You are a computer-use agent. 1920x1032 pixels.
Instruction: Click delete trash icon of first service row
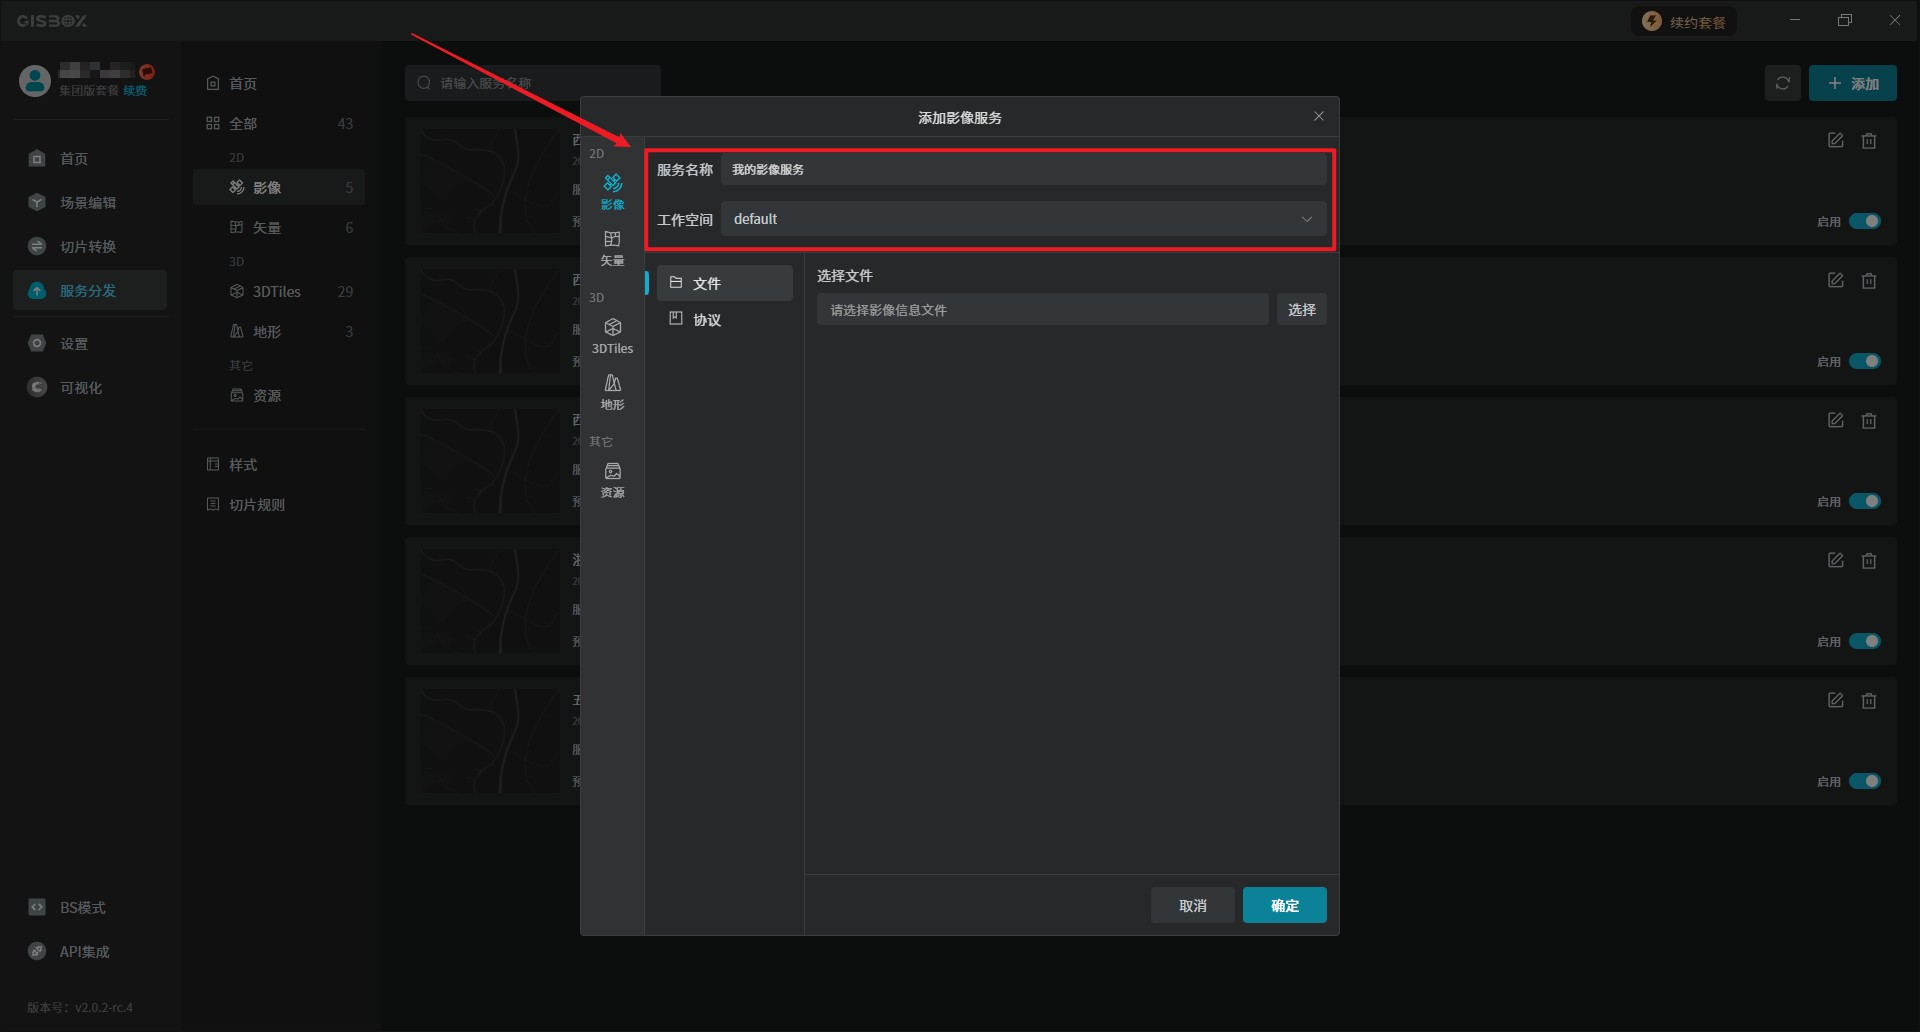(x=1868, y=141)
